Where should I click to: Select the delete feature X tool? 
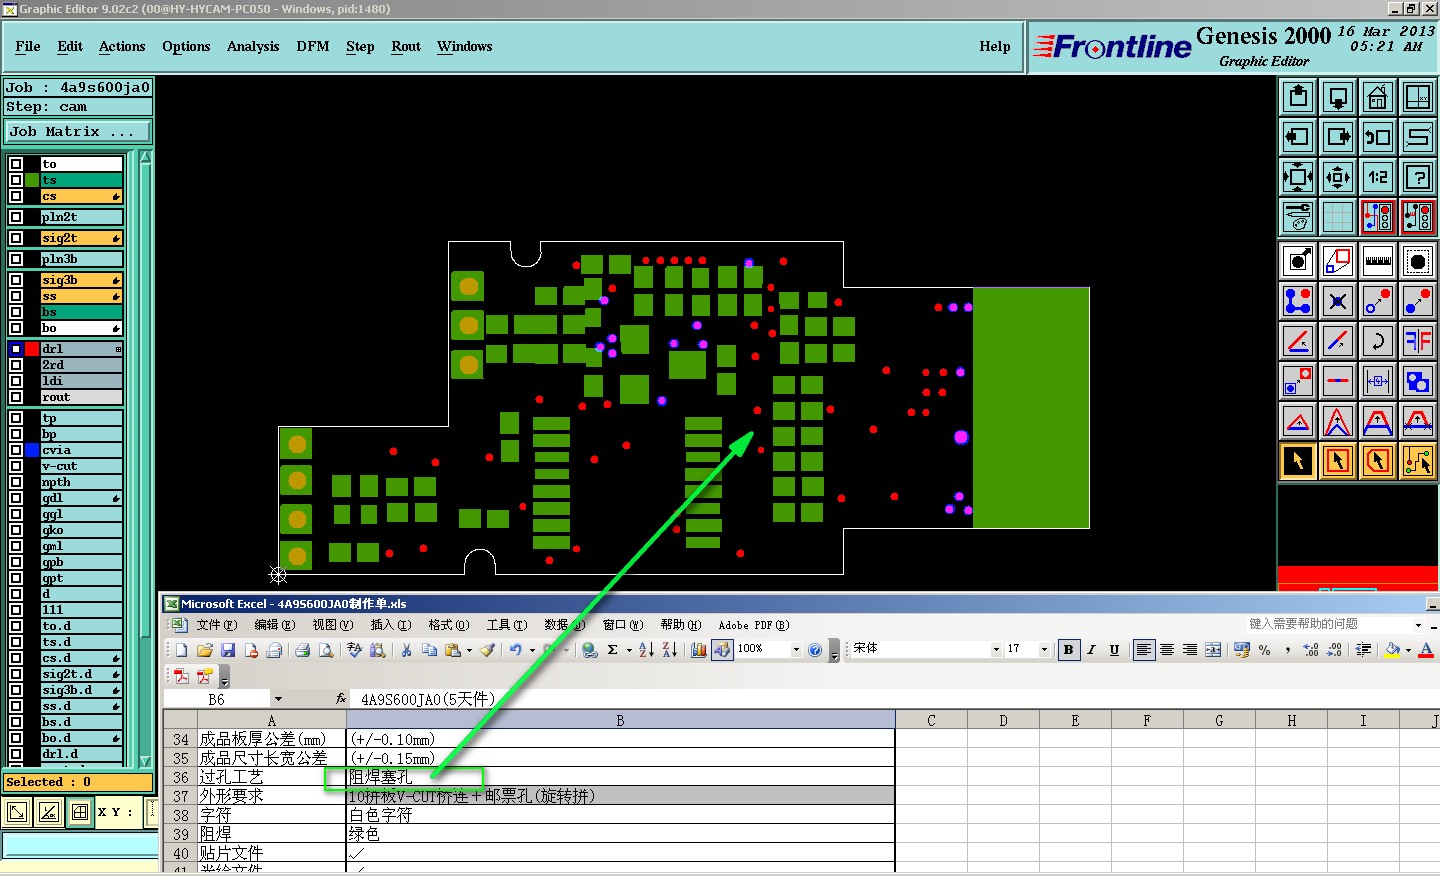click(x=1338, y=301)
